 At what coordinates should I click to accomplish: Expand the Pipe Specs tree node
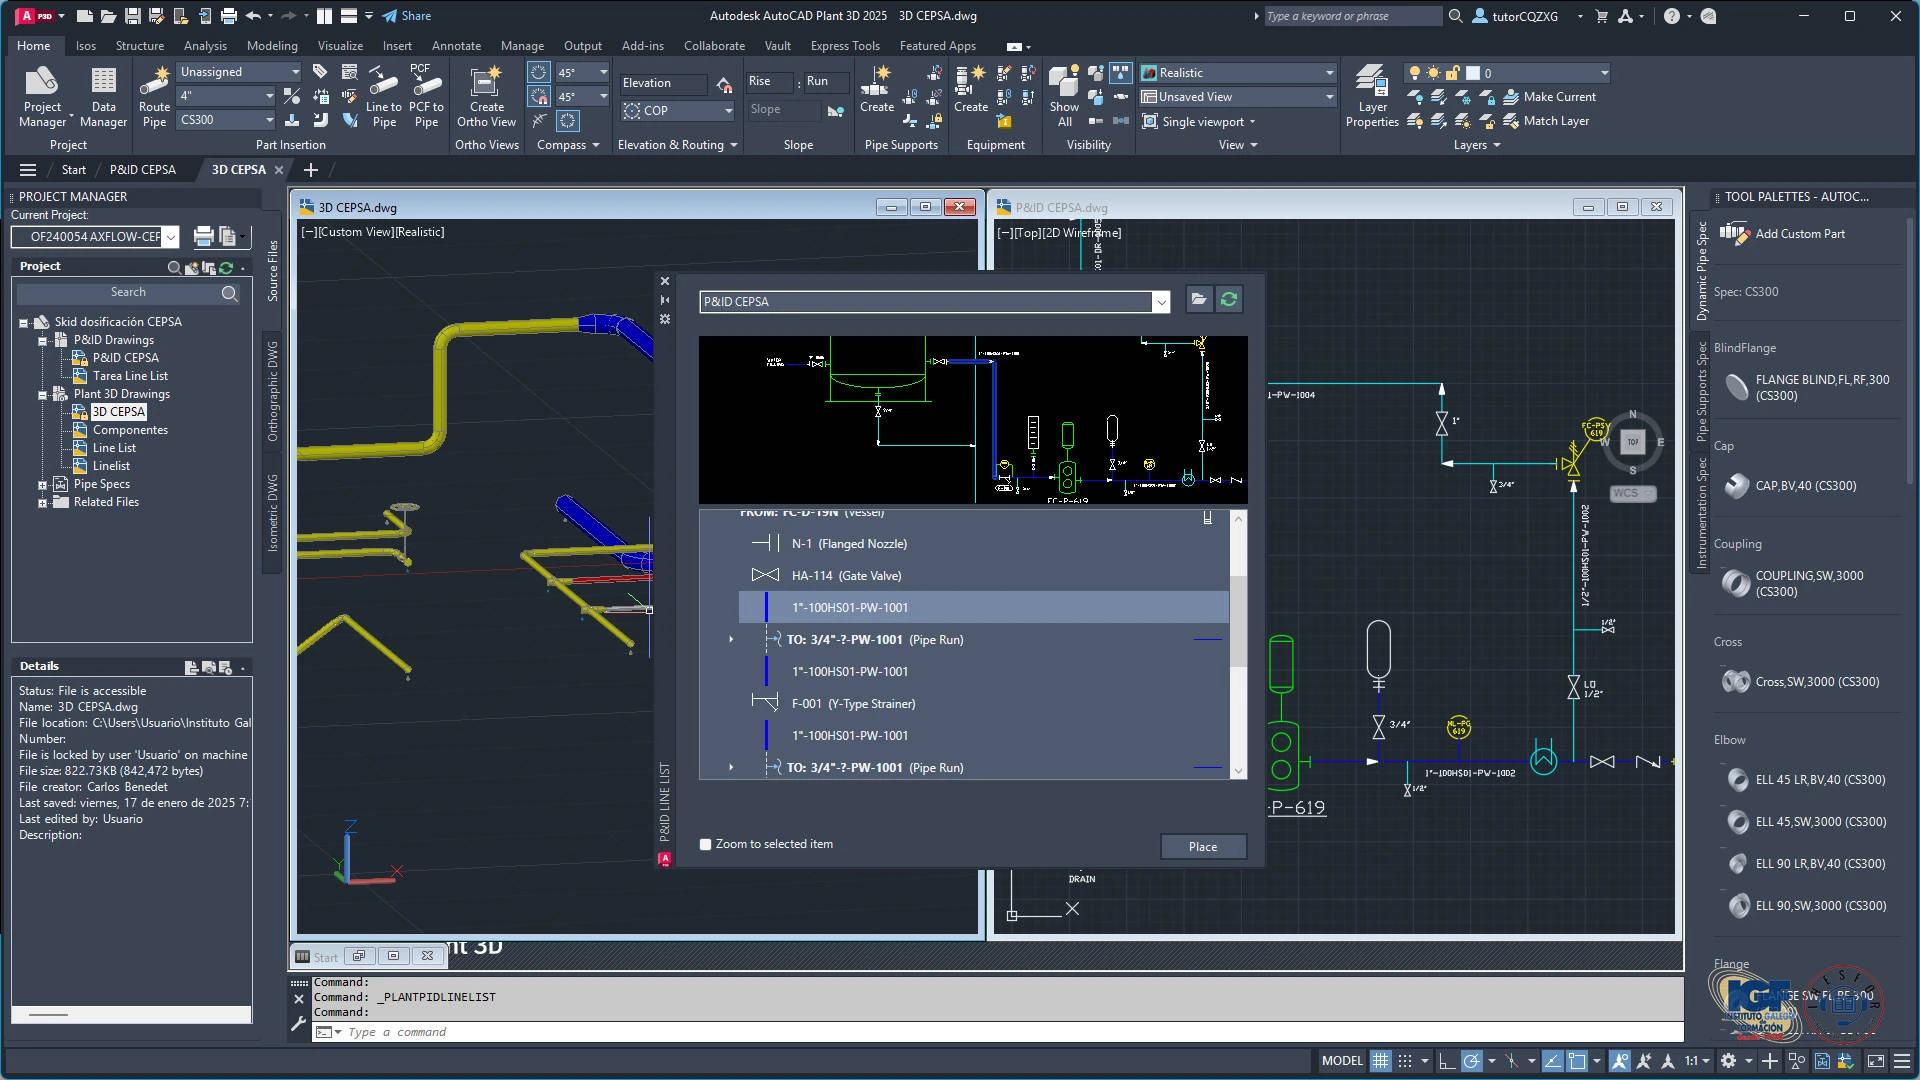(43, 485)
